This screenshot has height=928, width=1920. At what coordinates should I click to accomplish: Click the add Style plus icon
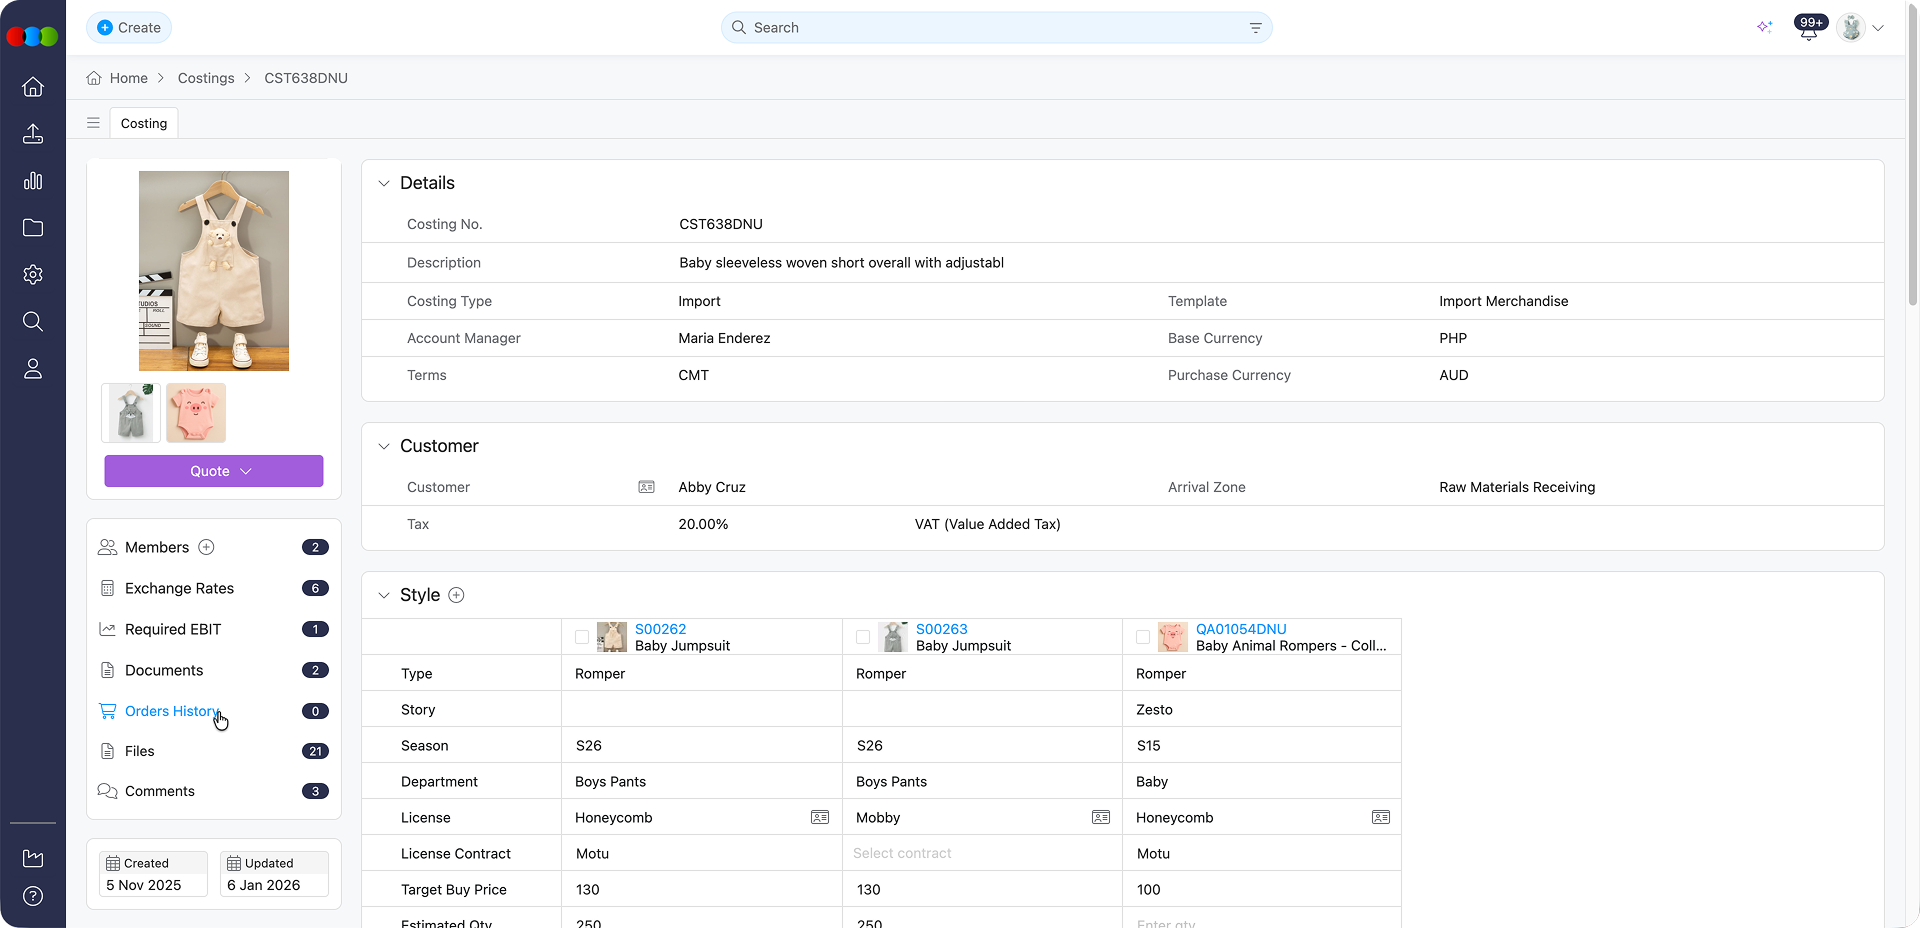pos(456,595)
